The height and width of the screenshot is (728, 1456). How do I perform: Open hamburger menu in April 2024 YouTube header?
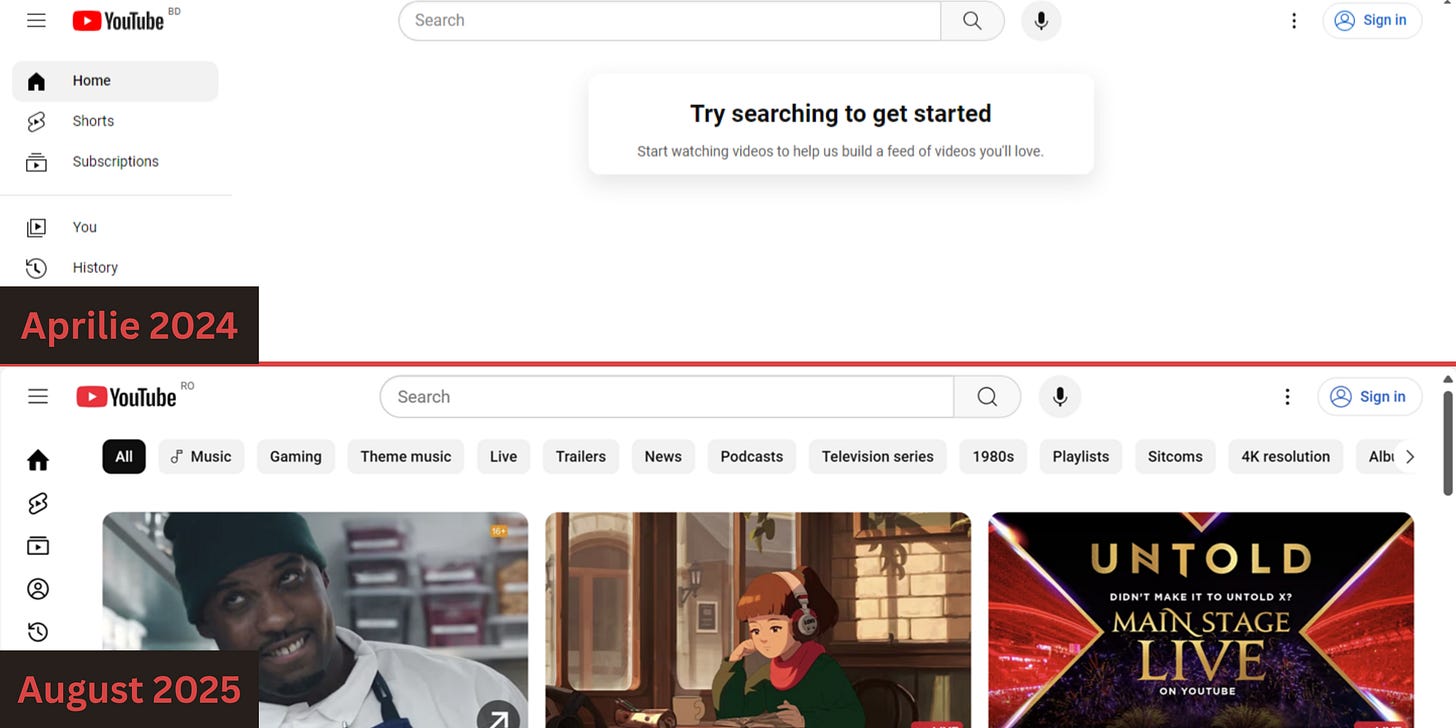(x=36, y=20)
